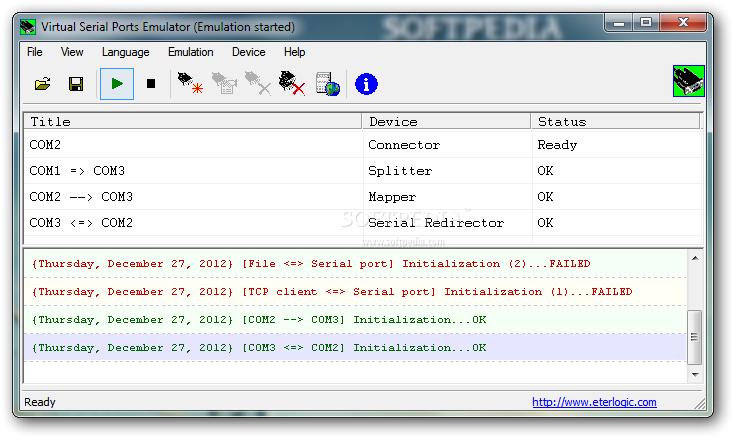The image size is (734, 438).
Task: Select COM3 <=> COM2 Initialization OK log entry
Action: click(355, 348)
